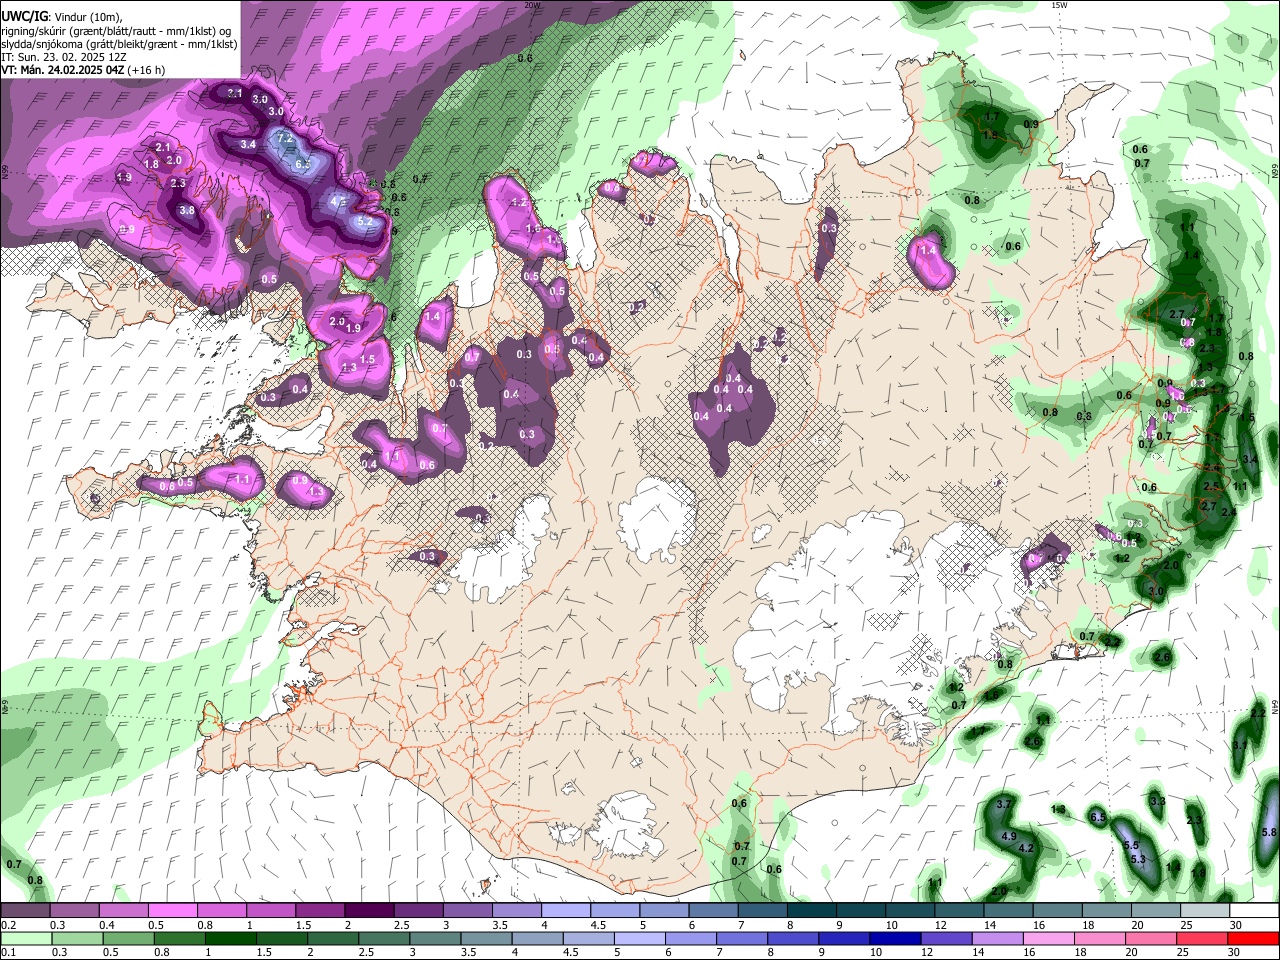Pick the dark purple swatch between 2 and 2.5, upper bar
This screenshot has width=1280, height=960.
point(369,911)
